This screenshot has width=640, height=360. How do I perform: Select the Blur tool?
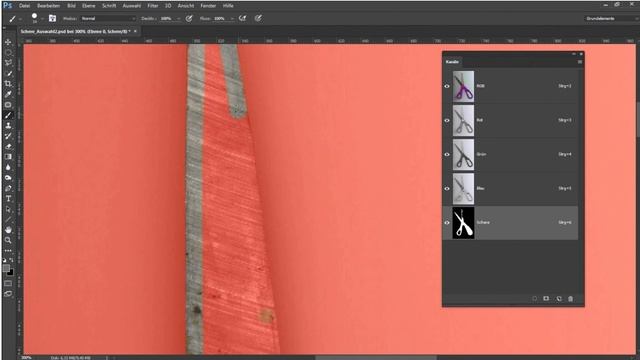[x=8, y=167]
